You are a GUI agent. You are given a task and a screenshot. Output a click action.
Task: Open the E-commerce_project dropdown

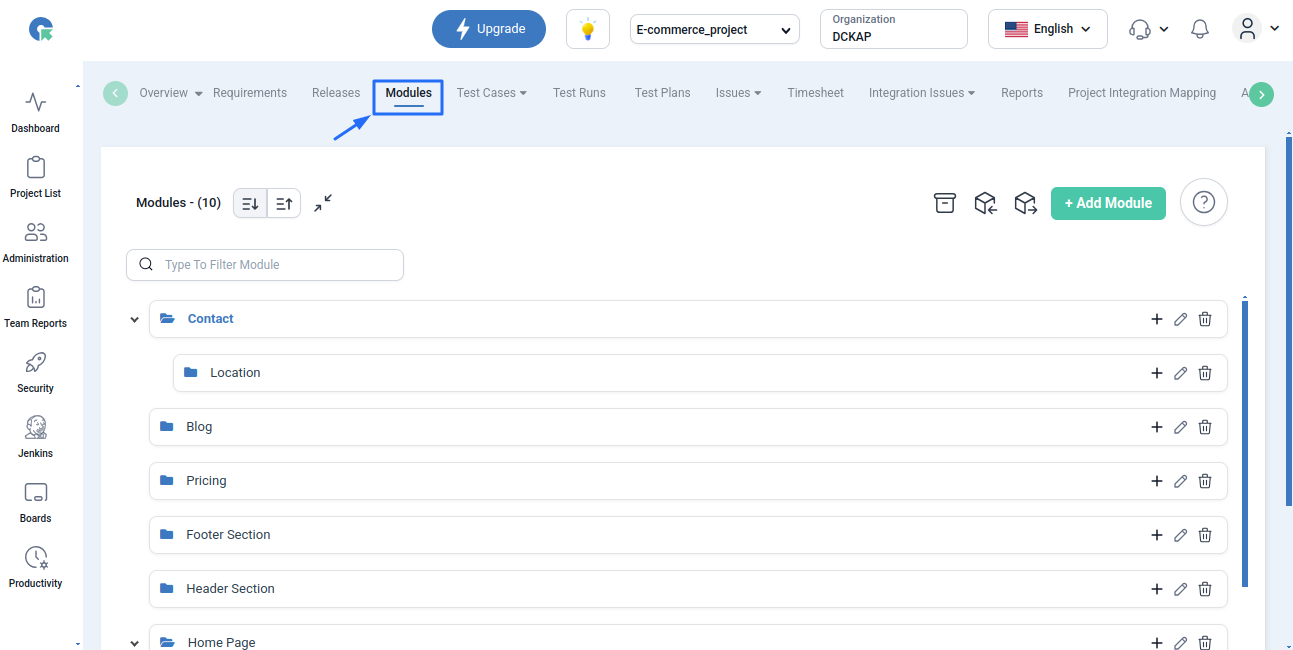714,30
